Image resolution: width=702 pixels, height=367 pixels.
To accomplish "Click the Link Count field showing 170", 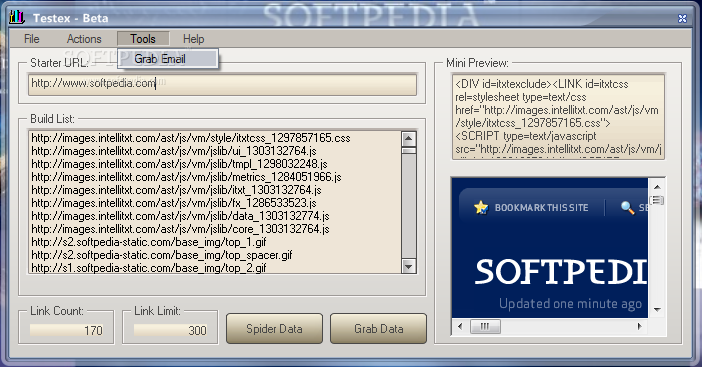I will tap(67, 330).
